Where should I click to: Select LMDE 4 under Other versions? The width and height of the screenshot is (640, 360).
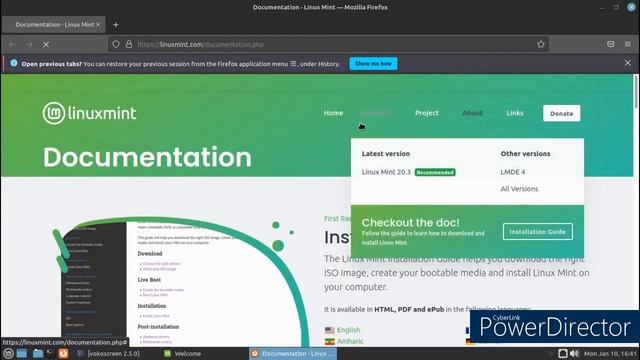[513, 172]
